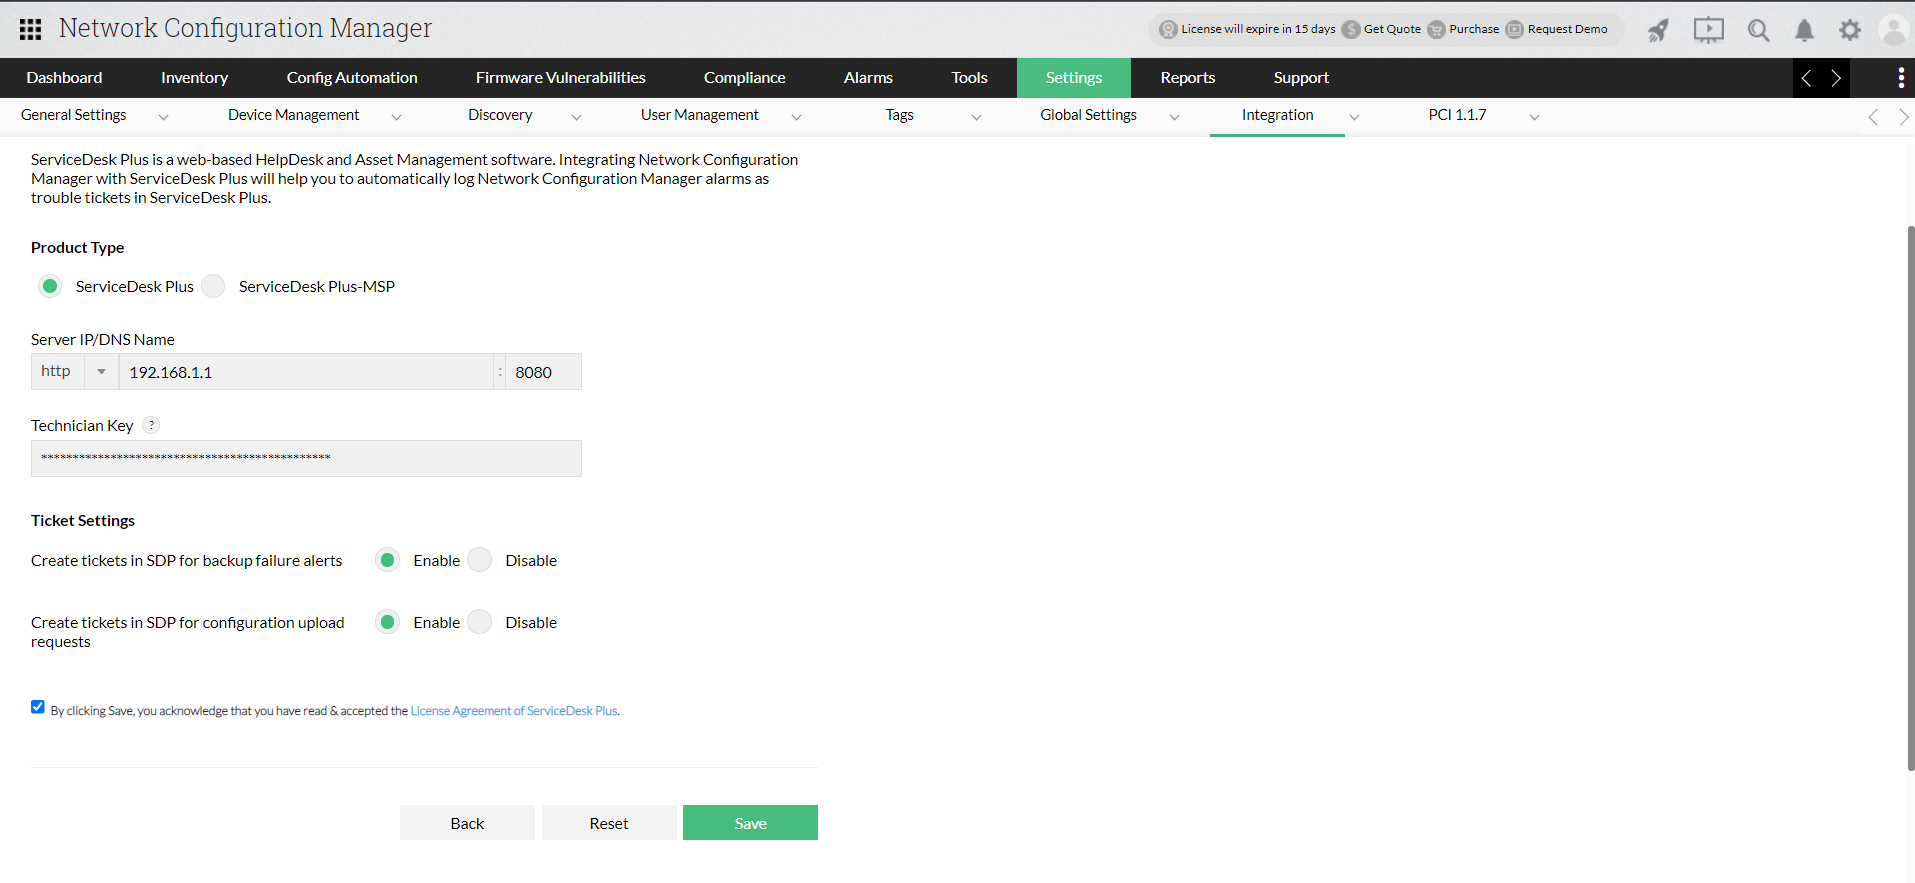1915x883 pixels.
Task: Open the apps grid launcher icon
Action: coord(30,29)
